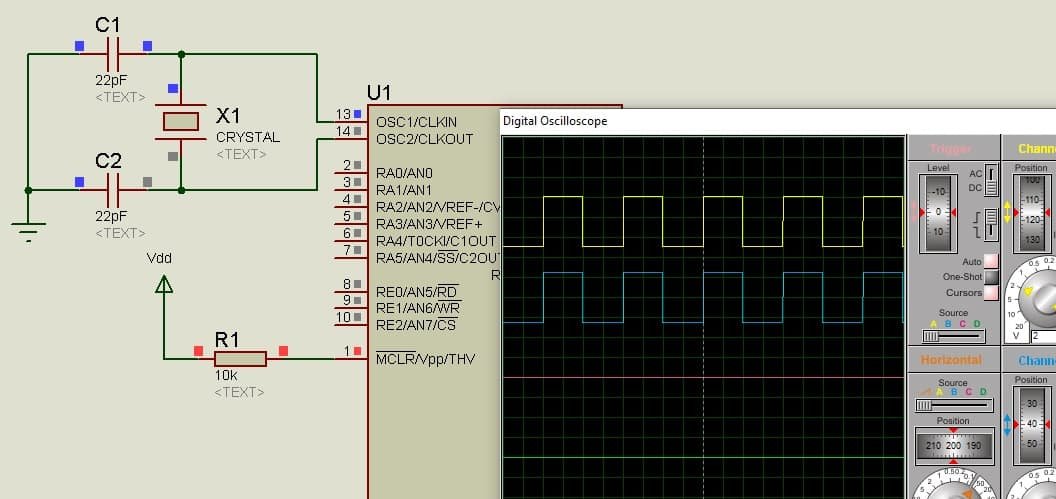Image resolution: width=1056 pixels, height=499 pixels.
Task: Click the blue channel up-down arrow icon
Action: pyautogui.click(x=1008, y=425)
